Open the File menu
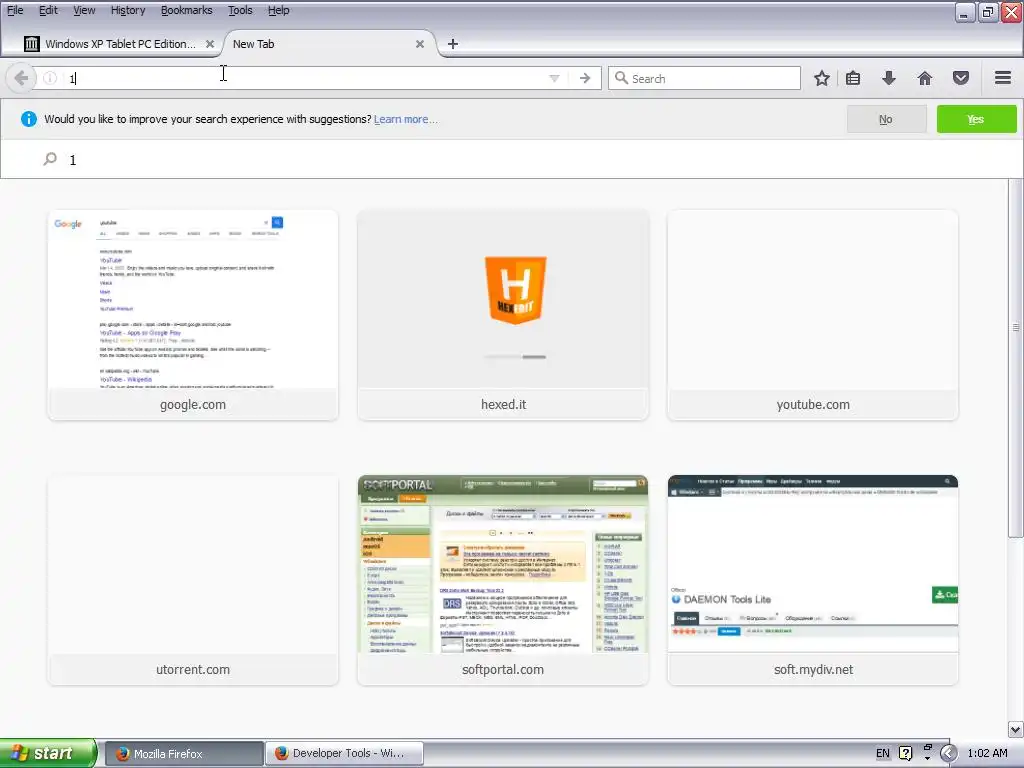The width and height of the screenshot is (1024, 768). [x=15, y=10]
